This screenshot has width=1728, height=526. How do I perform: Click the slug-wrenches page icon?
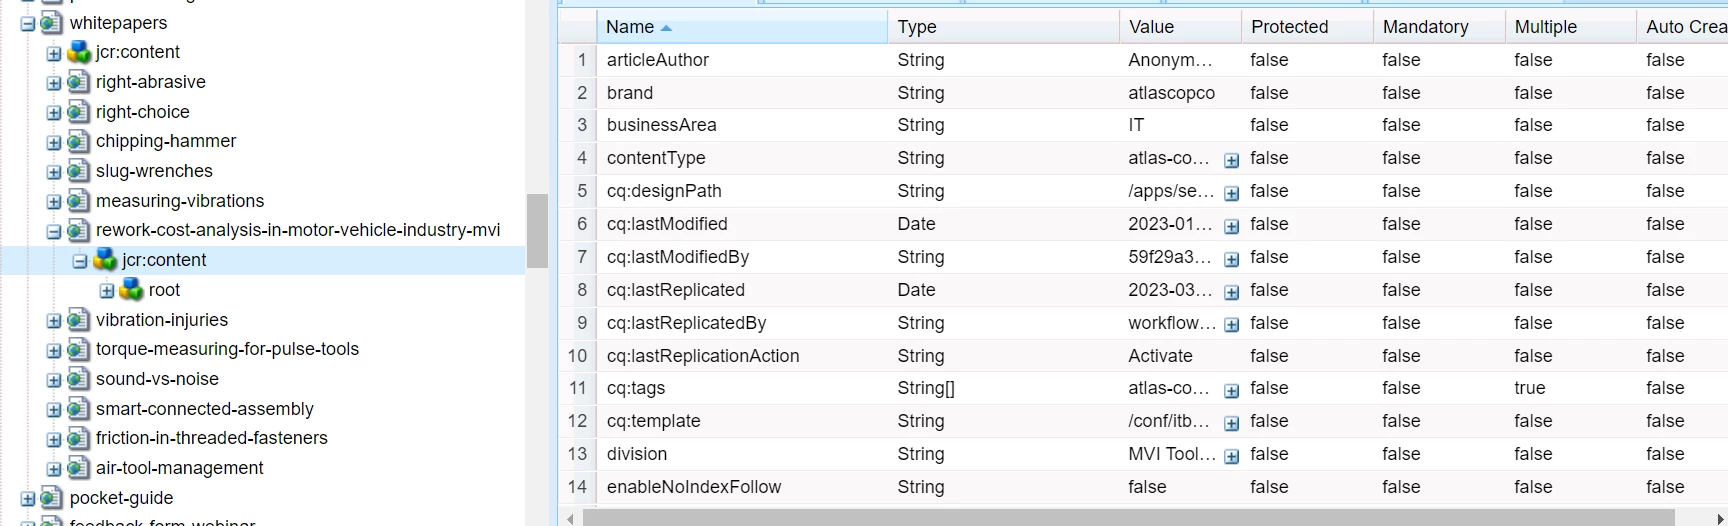78,171
